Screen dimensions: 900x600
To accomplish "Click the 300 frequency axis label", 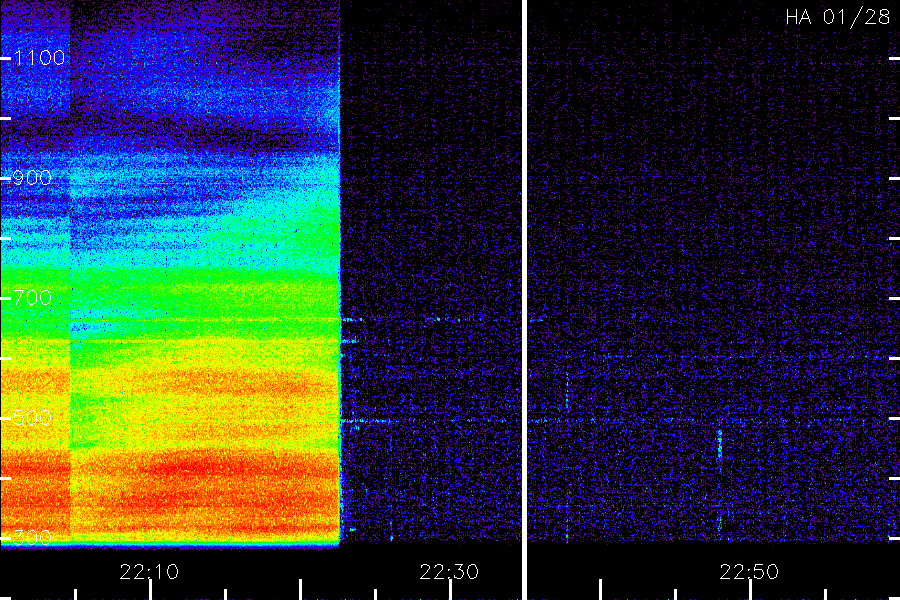I will pos(32,537).
